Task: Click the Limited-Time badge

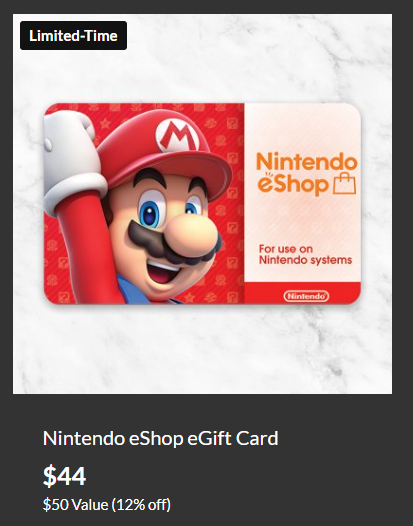Action: (73, 36)
